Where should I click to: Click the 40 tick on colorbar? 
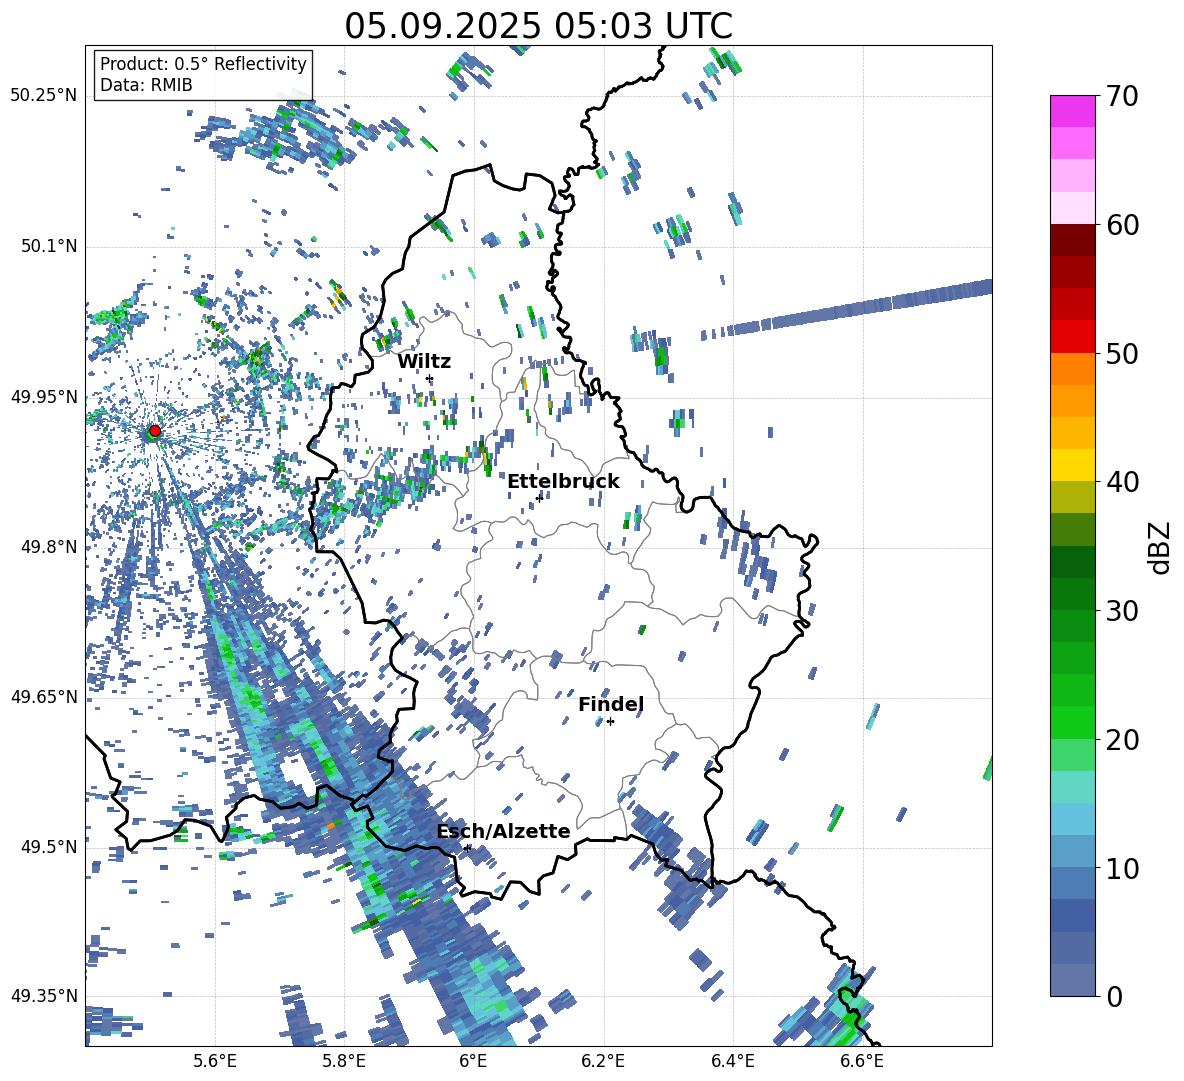pos(1121,482)
